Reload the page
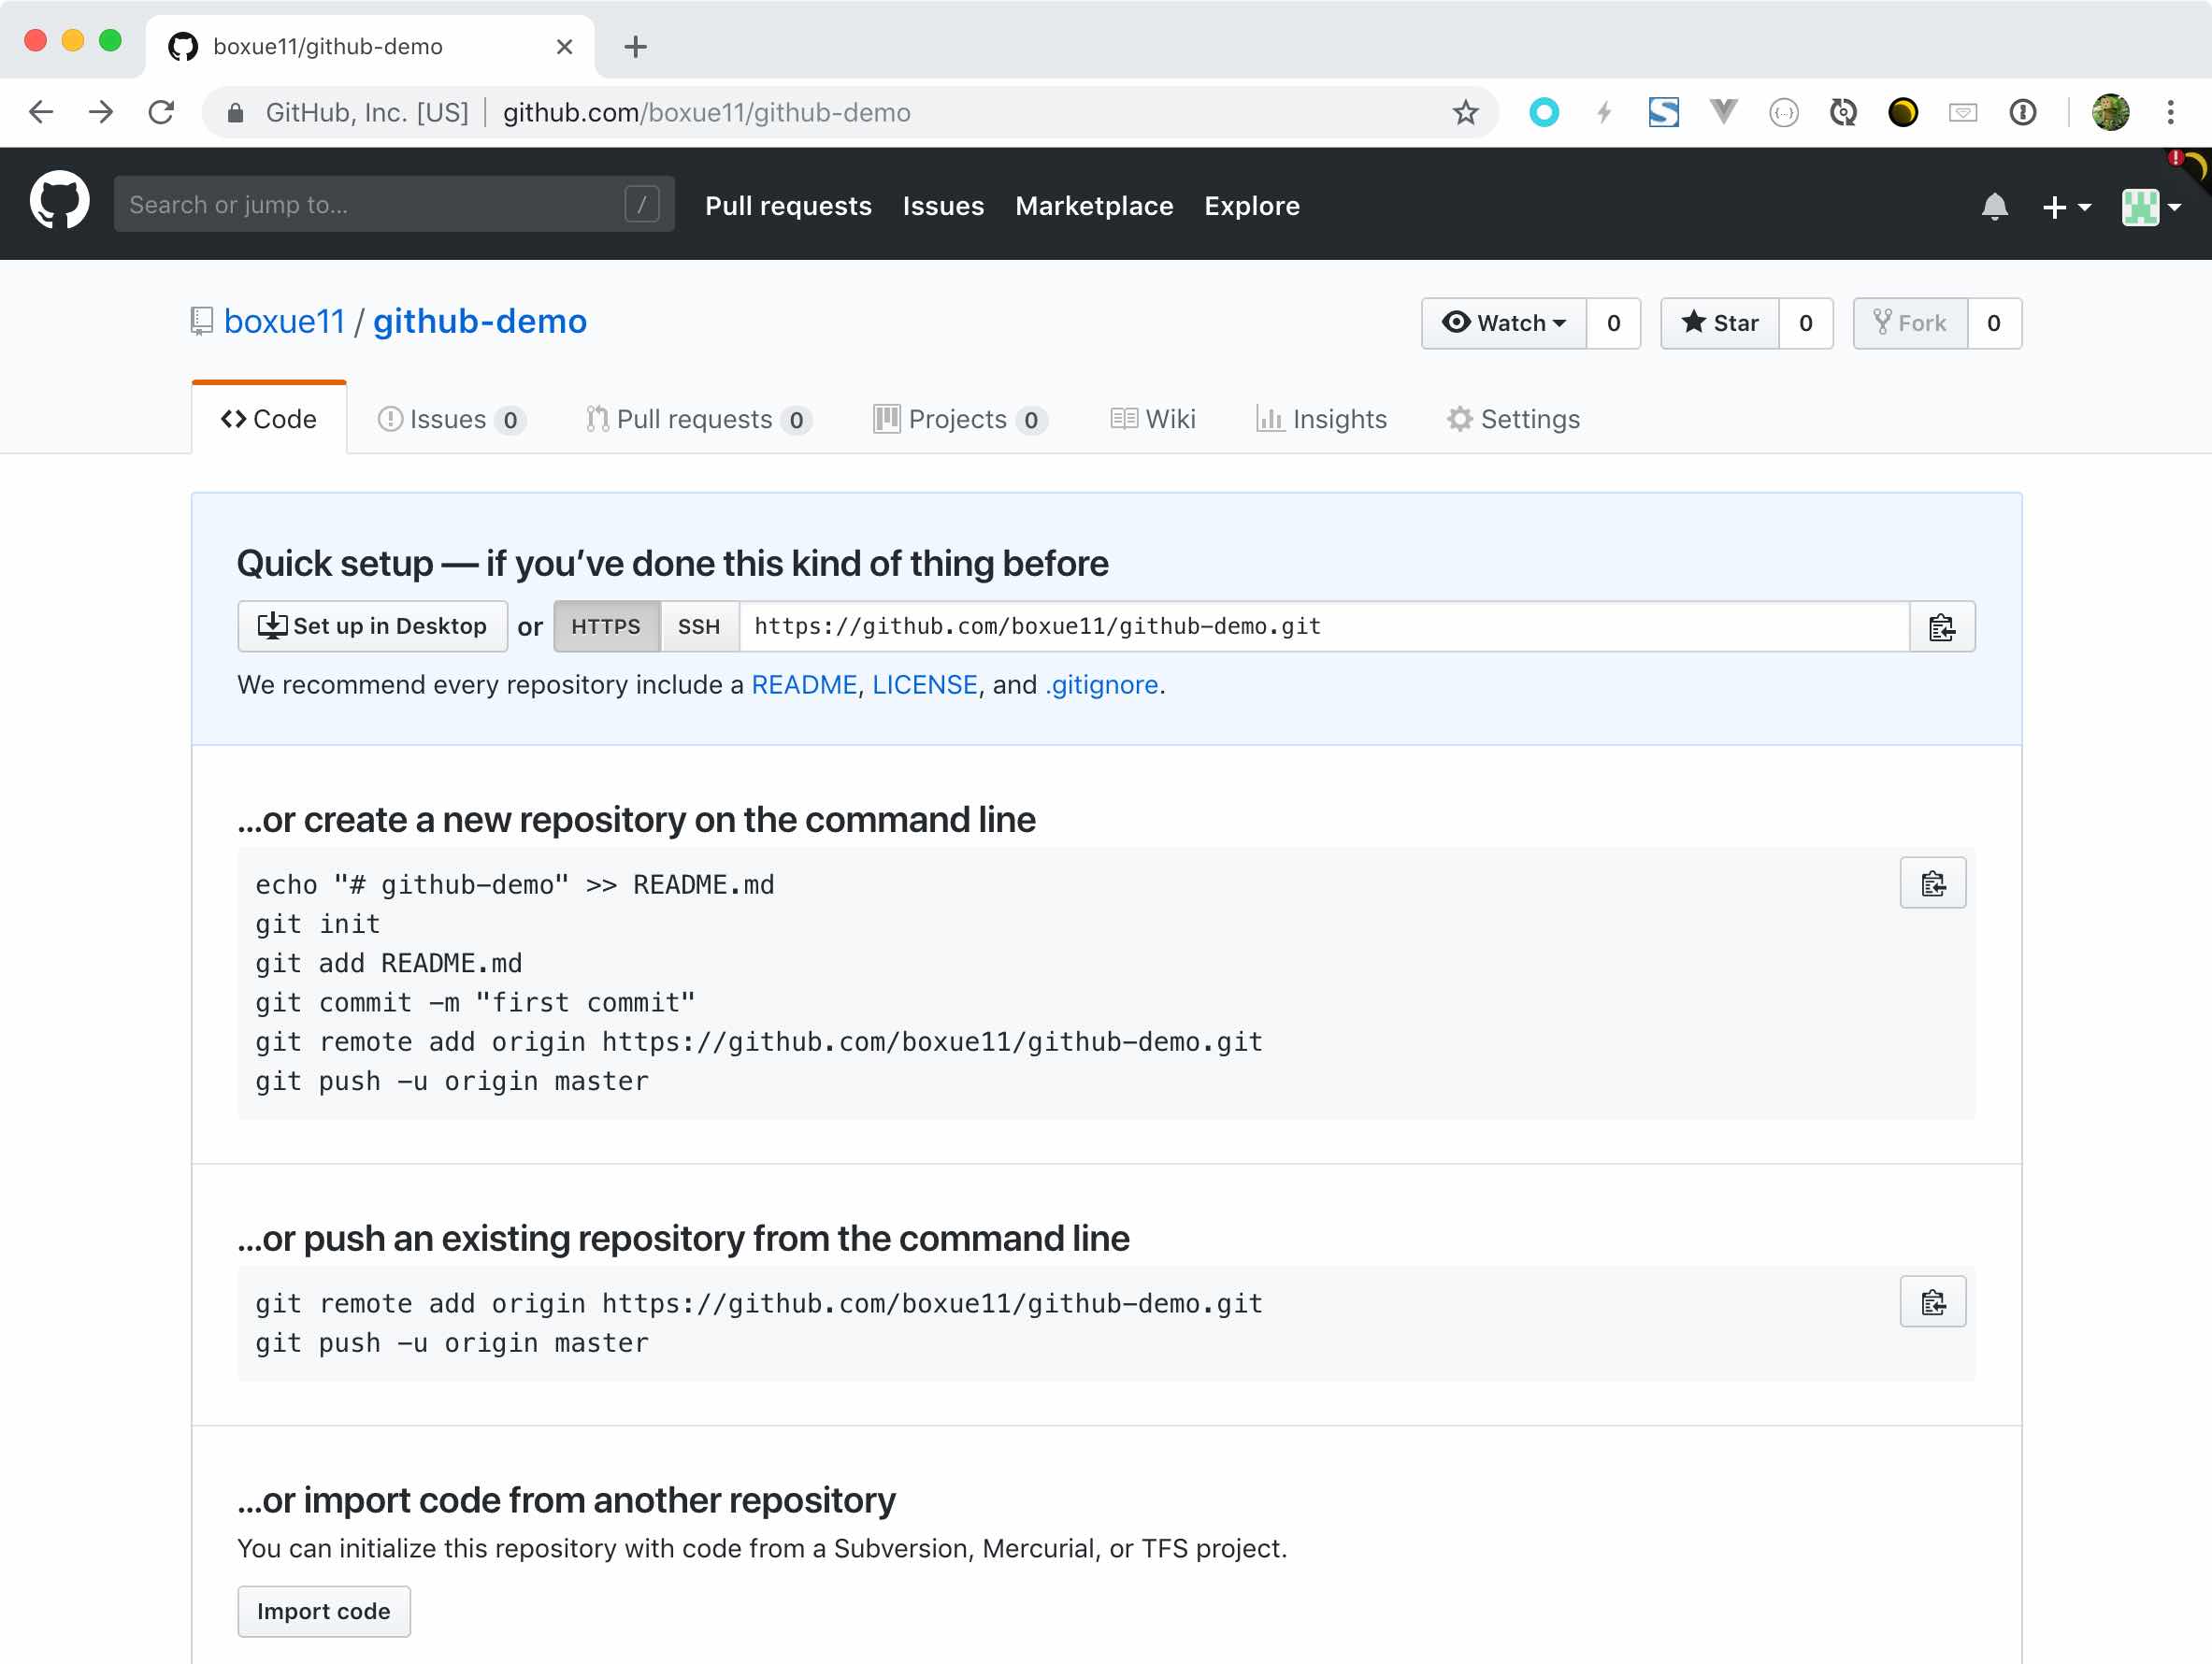2212x1664 pixels. point(161,112)
